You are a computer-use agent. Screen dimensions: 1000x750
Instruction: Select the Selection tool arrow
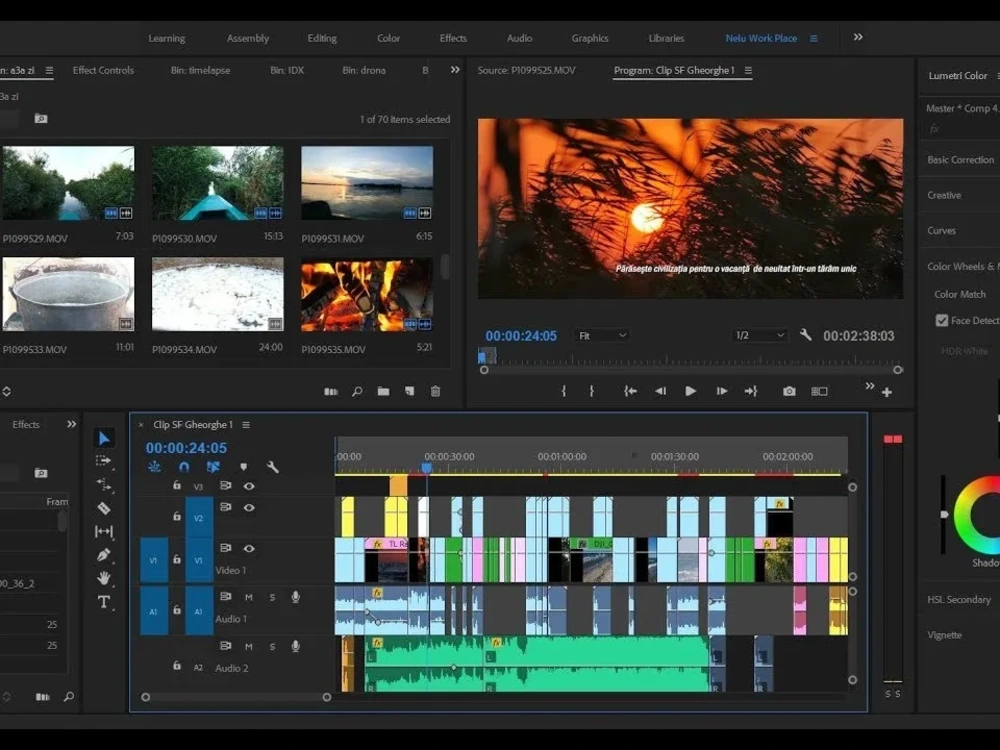(x=104, y=438)
